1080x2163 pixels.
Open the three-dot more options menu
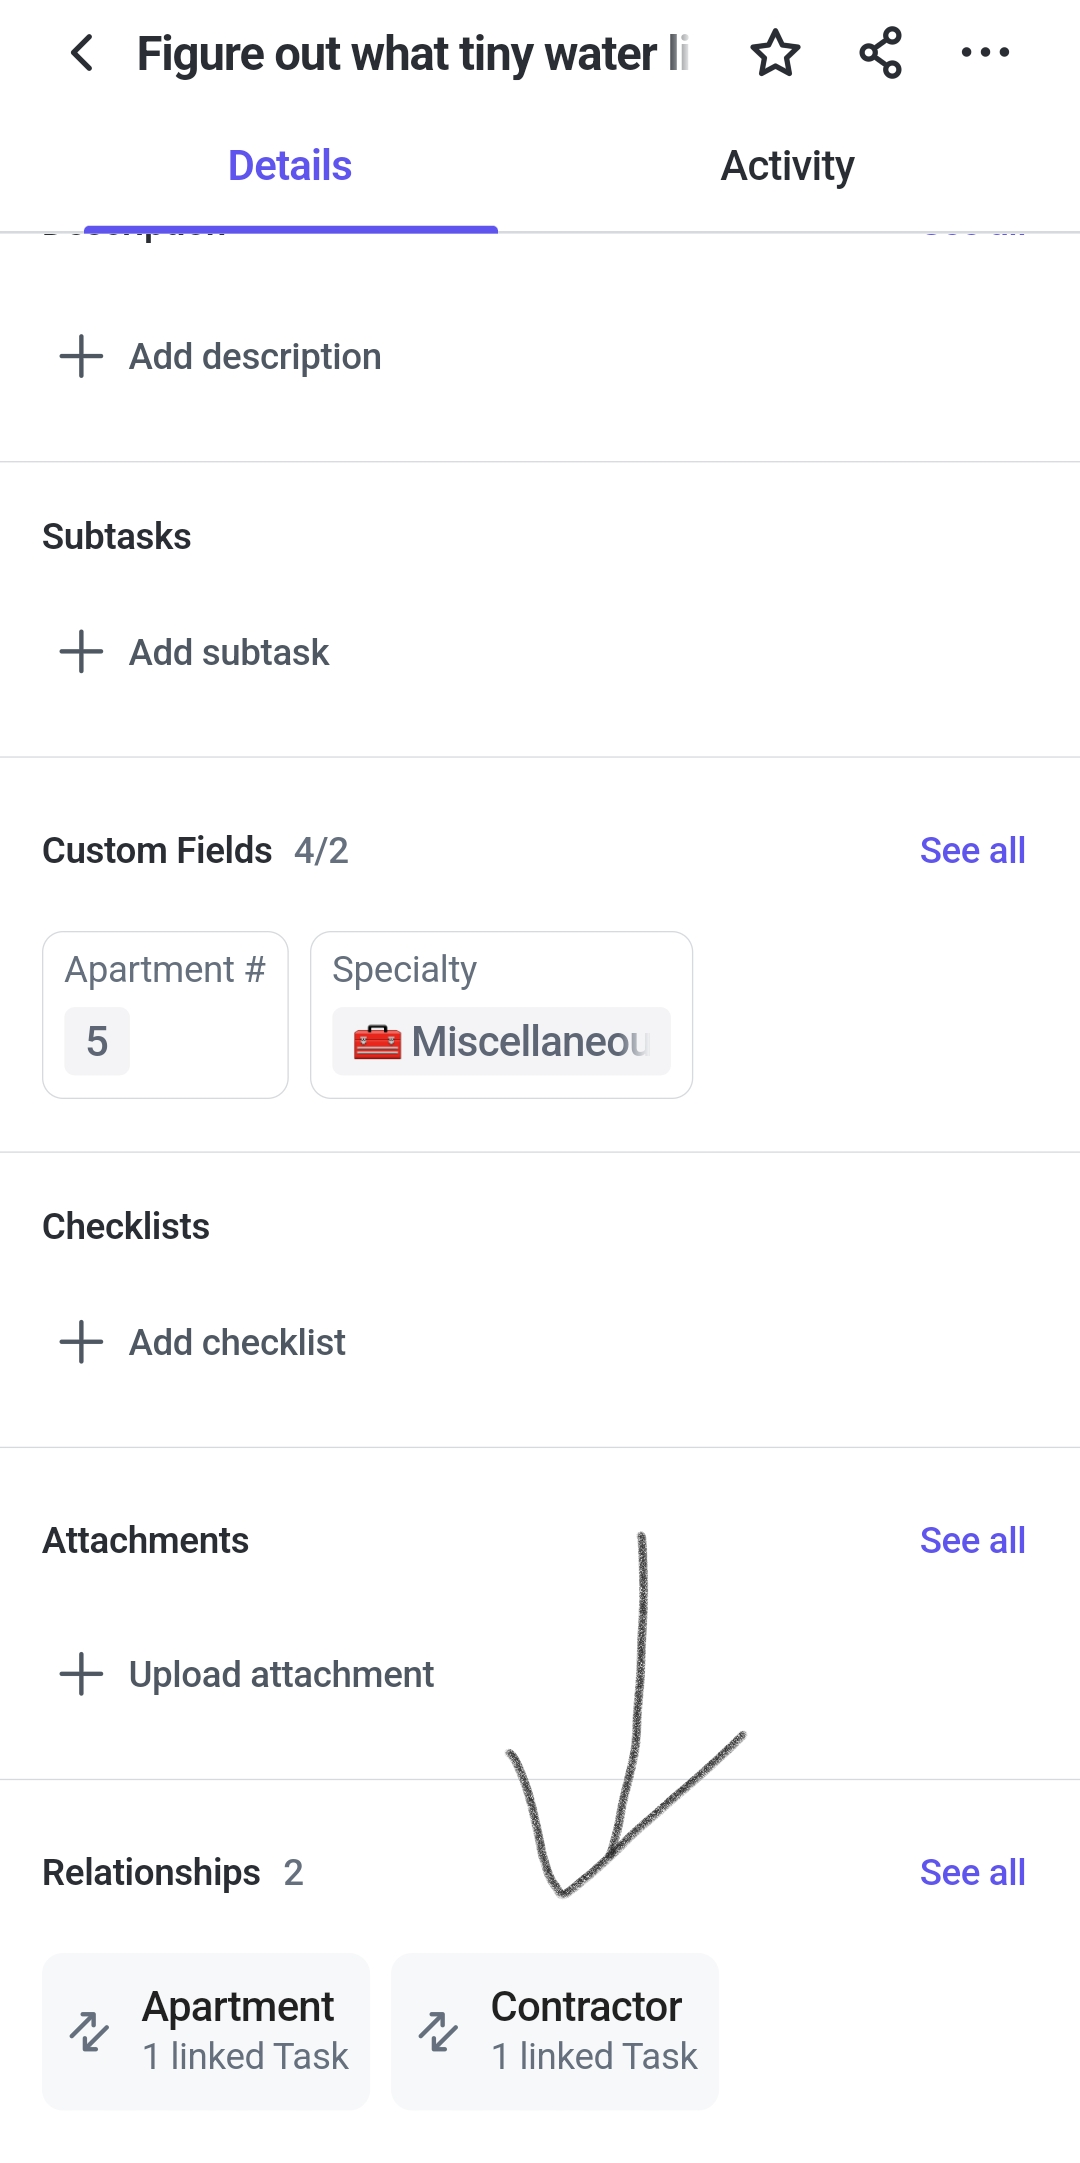point(985,52)
